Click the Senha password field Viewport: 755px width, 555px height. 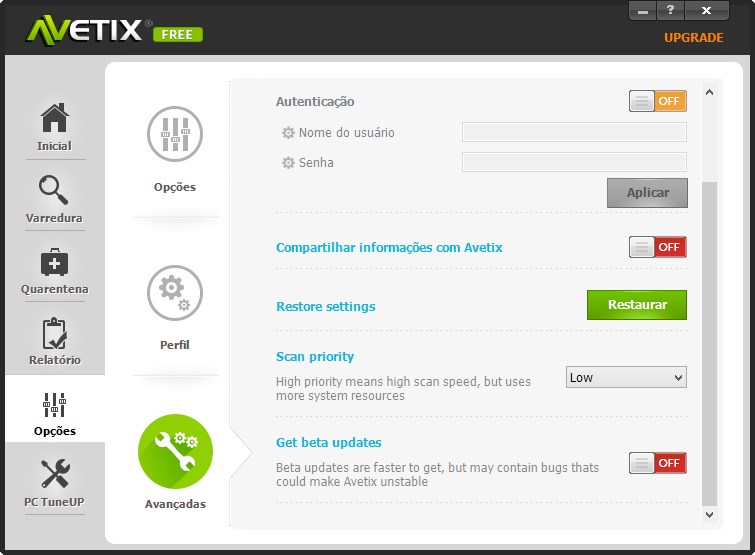tap(574, 162)
